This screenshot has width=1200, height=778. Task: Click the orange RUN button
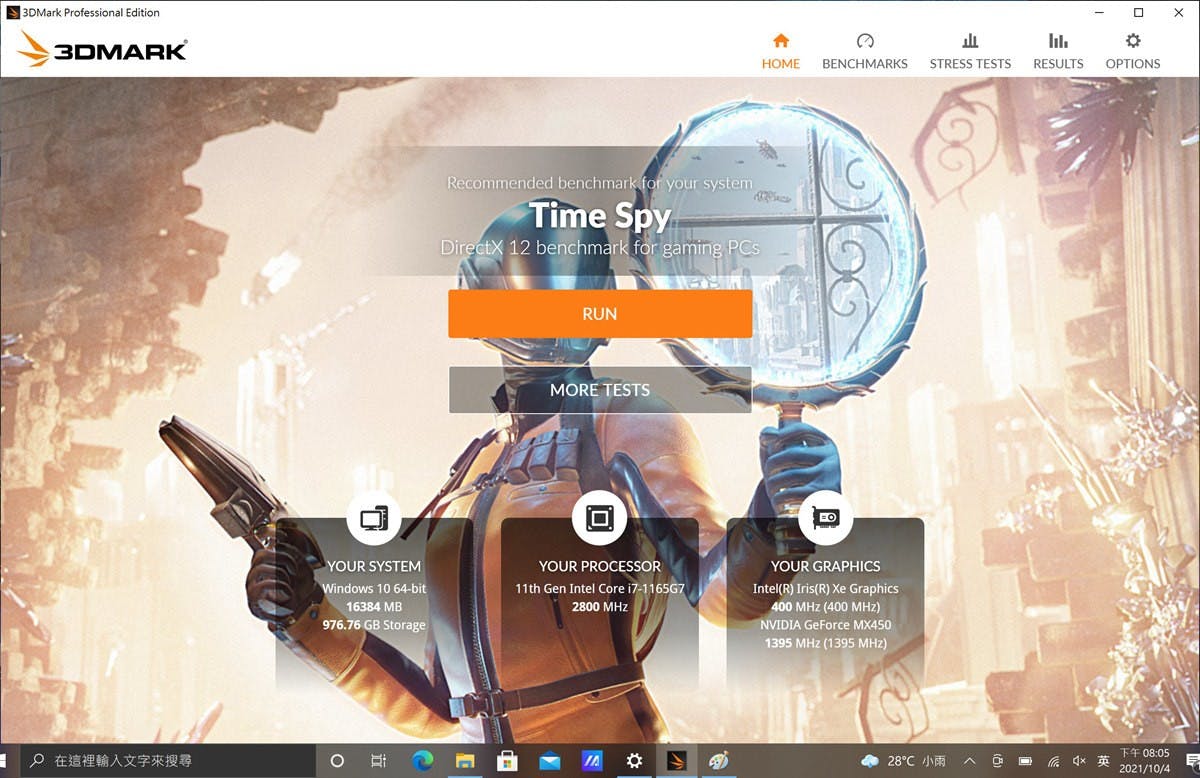599,314
